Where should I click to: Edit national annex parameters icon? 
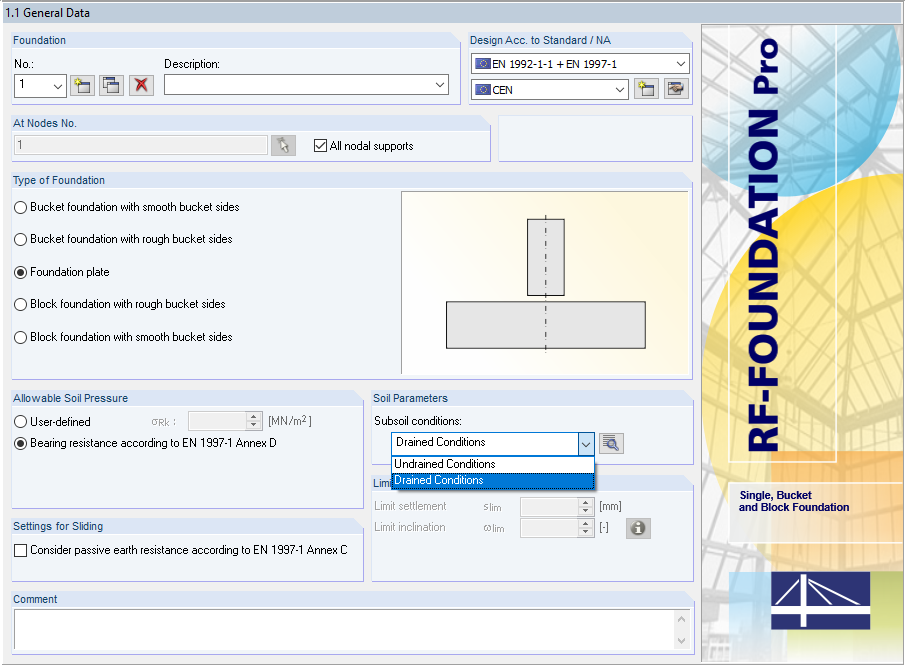coord(676,89)
